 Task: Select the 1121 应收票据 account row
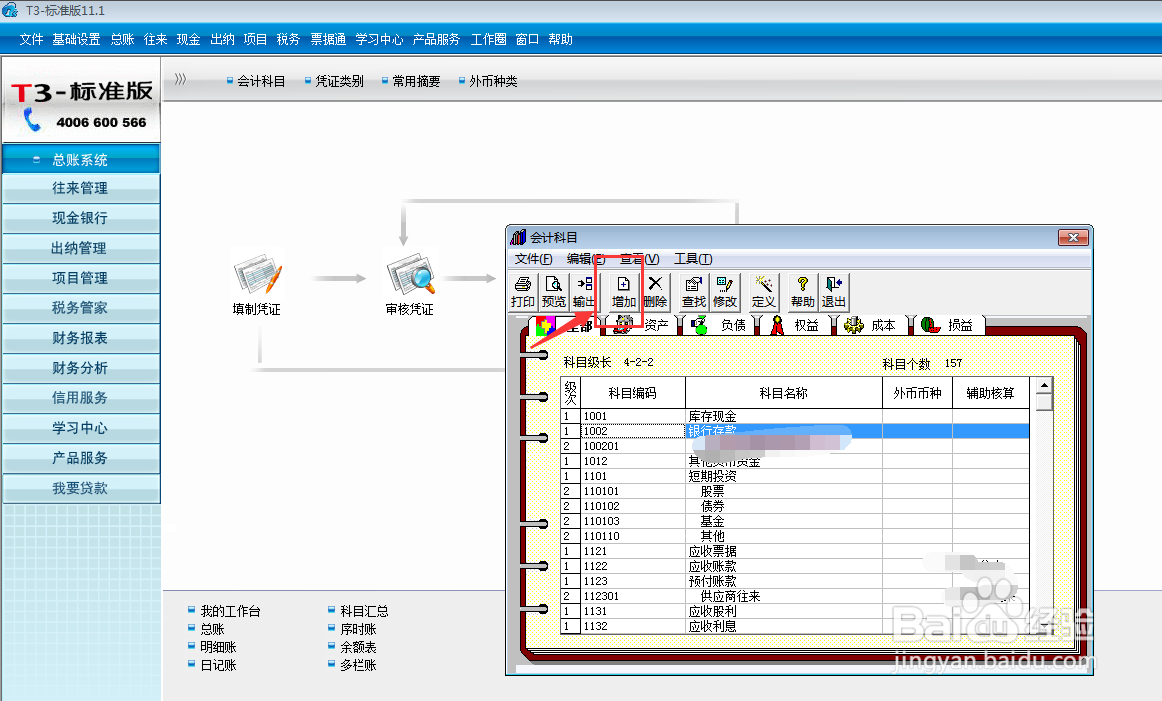(x=794, y=551)
